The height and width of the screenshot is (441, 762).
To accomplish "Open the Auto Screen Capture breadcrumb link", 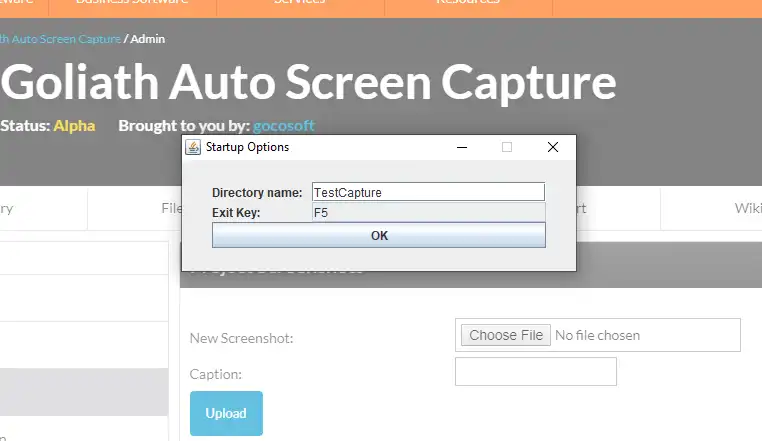I will (60, 39).
